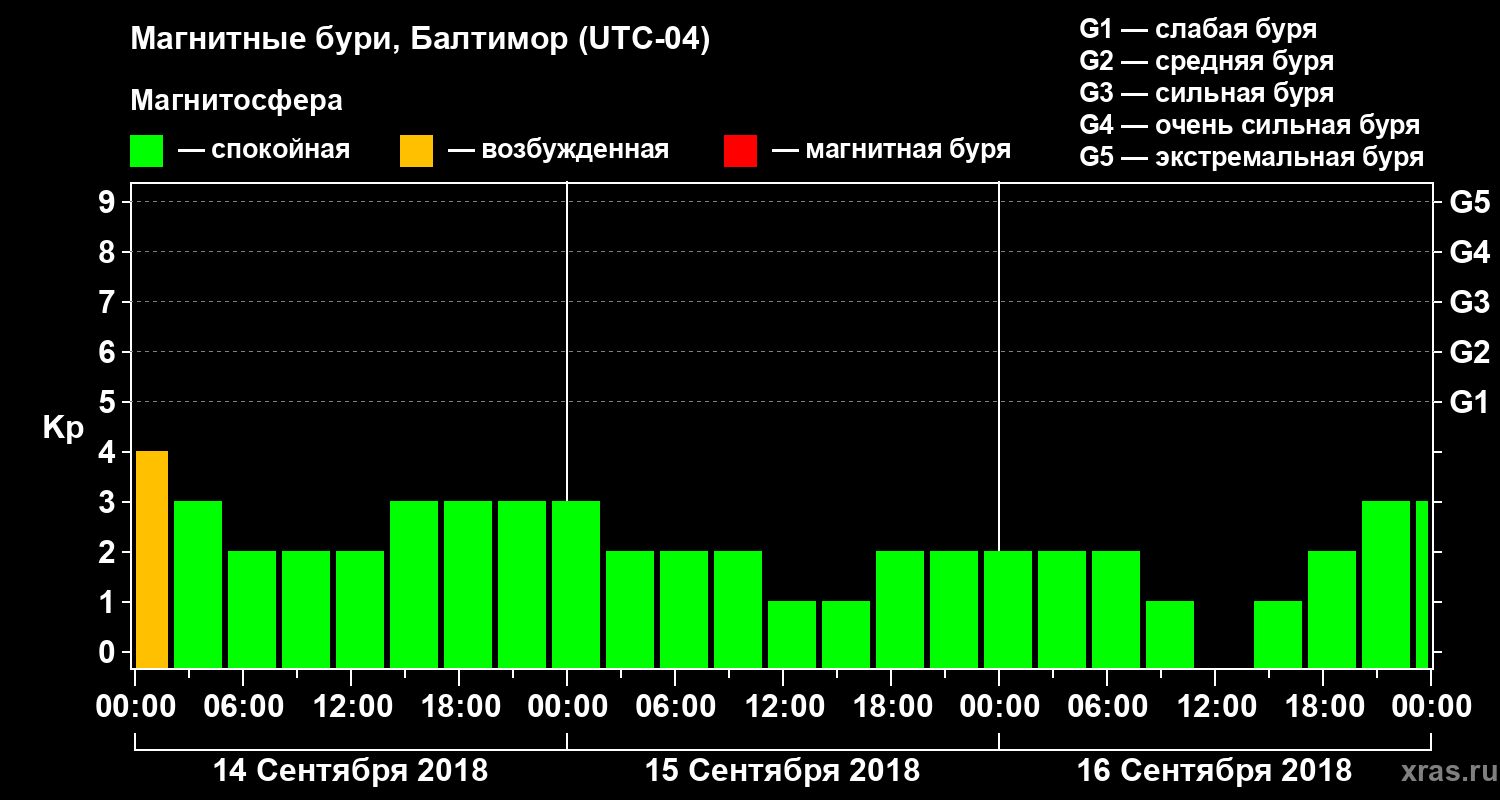Click the 00:00 label starting 15 Сентября
The image size is (1500, 800).
[x=567, y=707]
